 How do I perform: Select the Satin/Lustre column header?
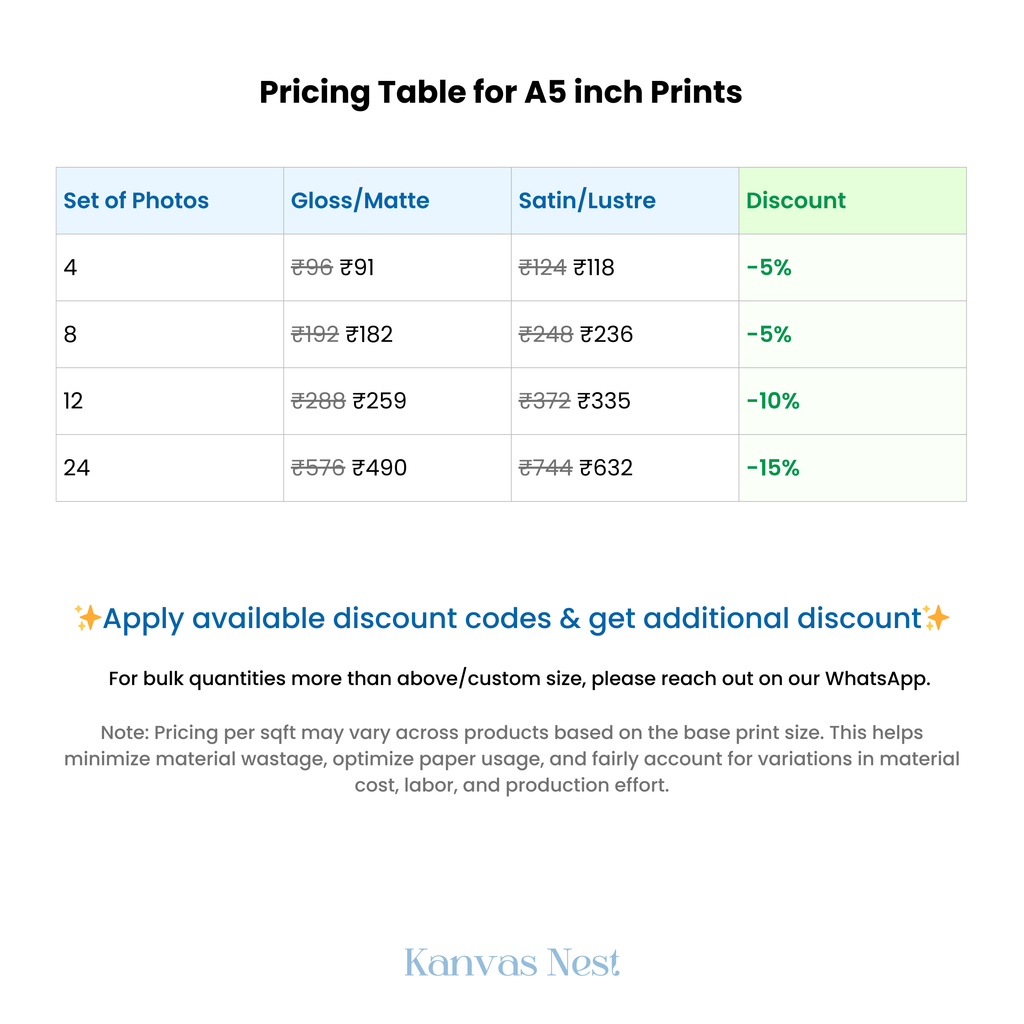click(625, 200)
